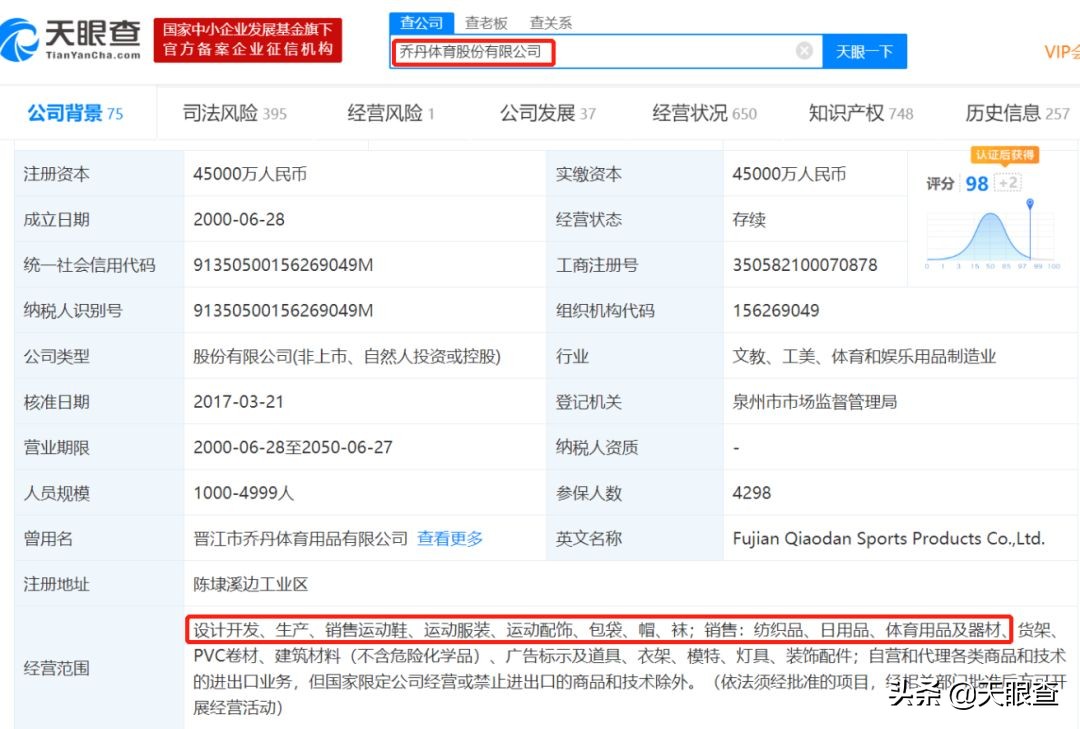Click the 营业期限 value 2000-06-28至2050-06-27
This screenshot has height=729, width=1080.
pyautogui.click(x=293, y=447)
